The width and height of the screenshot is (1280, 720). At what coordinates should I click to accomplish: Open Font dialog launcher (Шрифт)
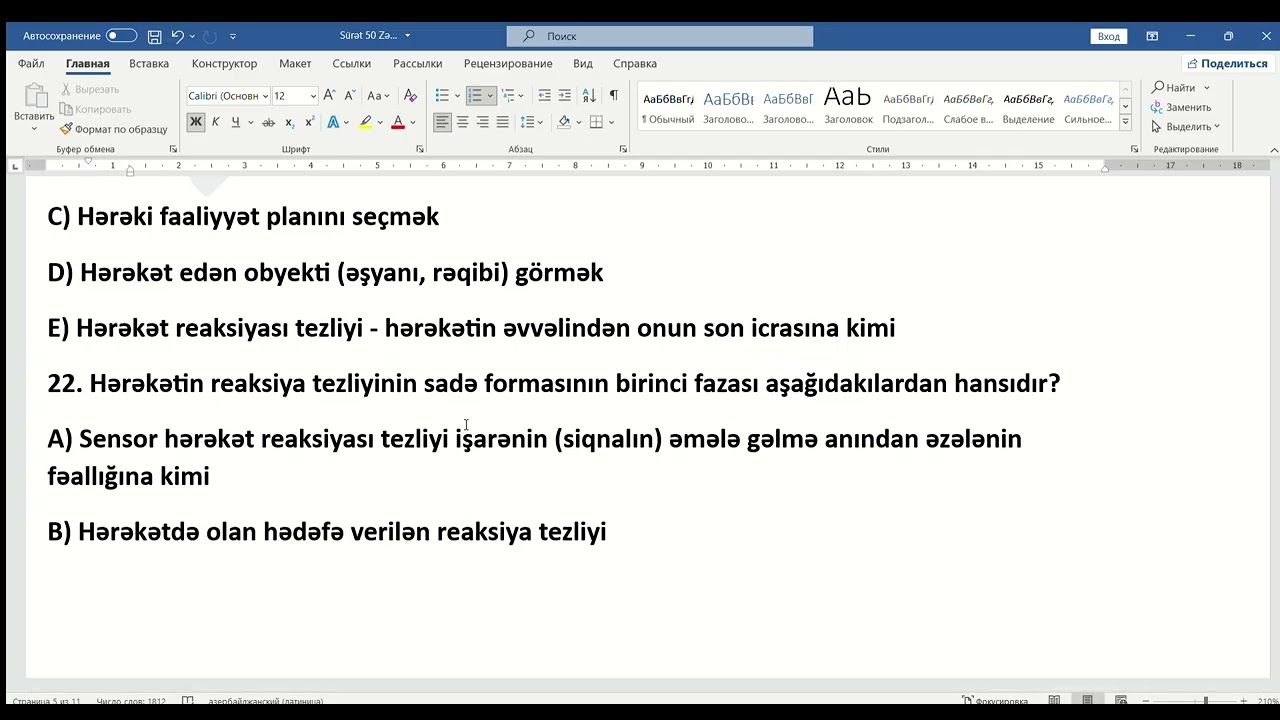(420, 149)
